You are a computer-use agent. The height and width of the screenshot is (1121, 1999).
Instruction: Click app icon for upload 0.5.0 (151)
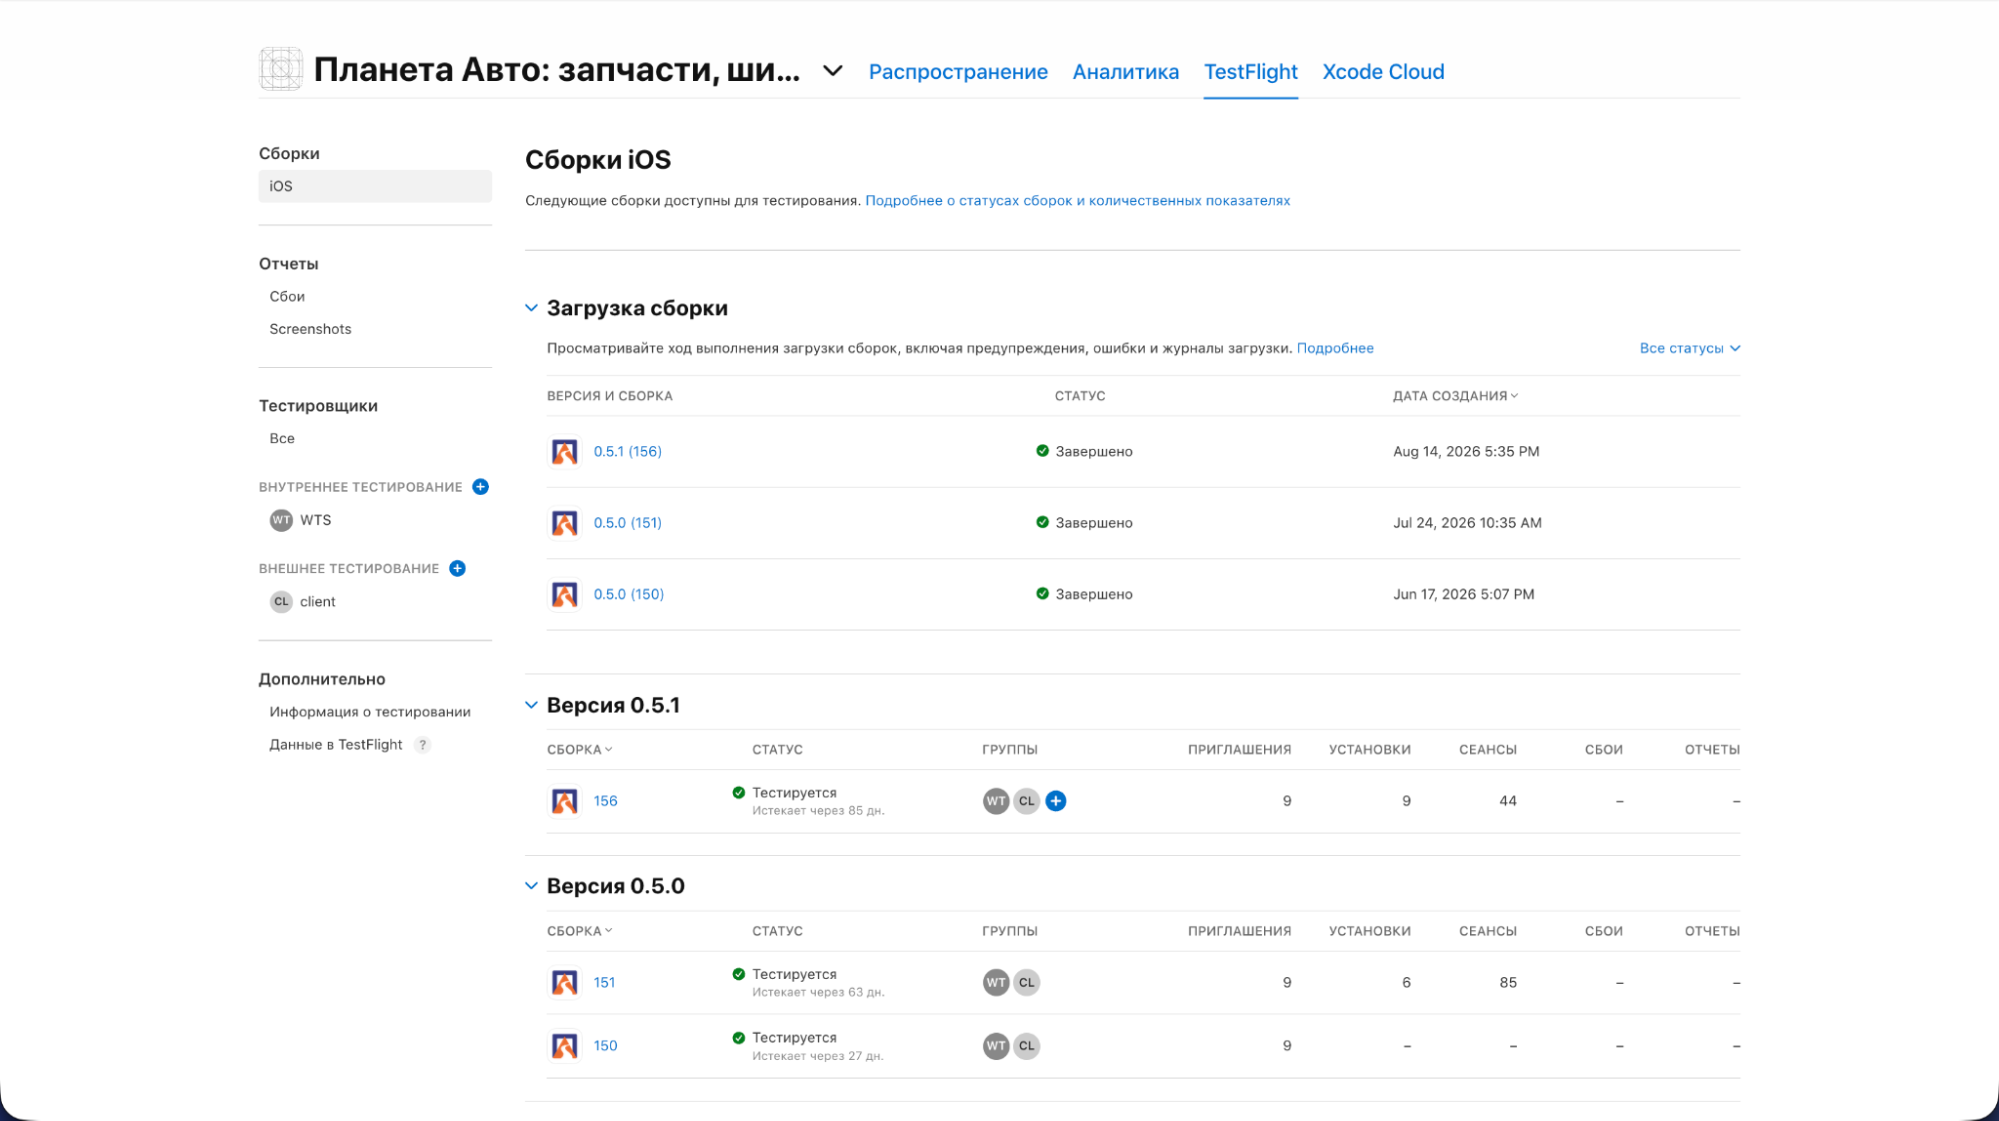564,523
